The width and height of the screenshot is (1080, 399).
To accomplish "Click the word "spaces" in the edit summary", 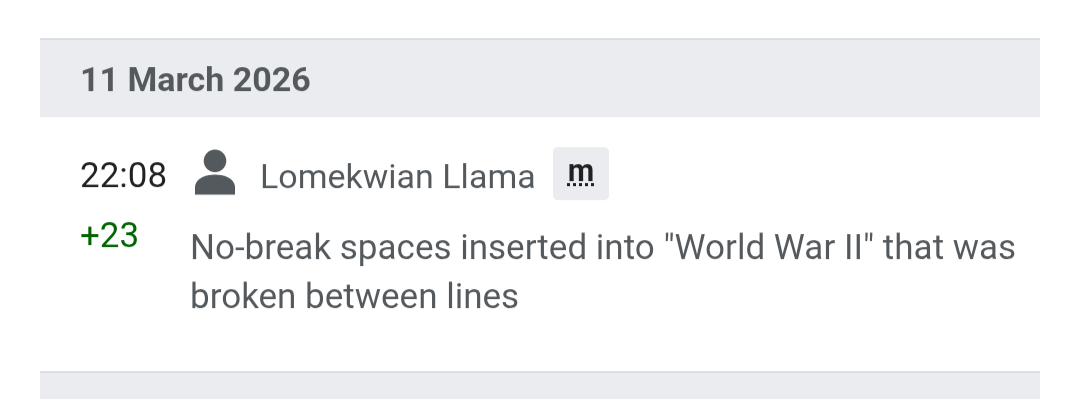I will tap(395, 249).
